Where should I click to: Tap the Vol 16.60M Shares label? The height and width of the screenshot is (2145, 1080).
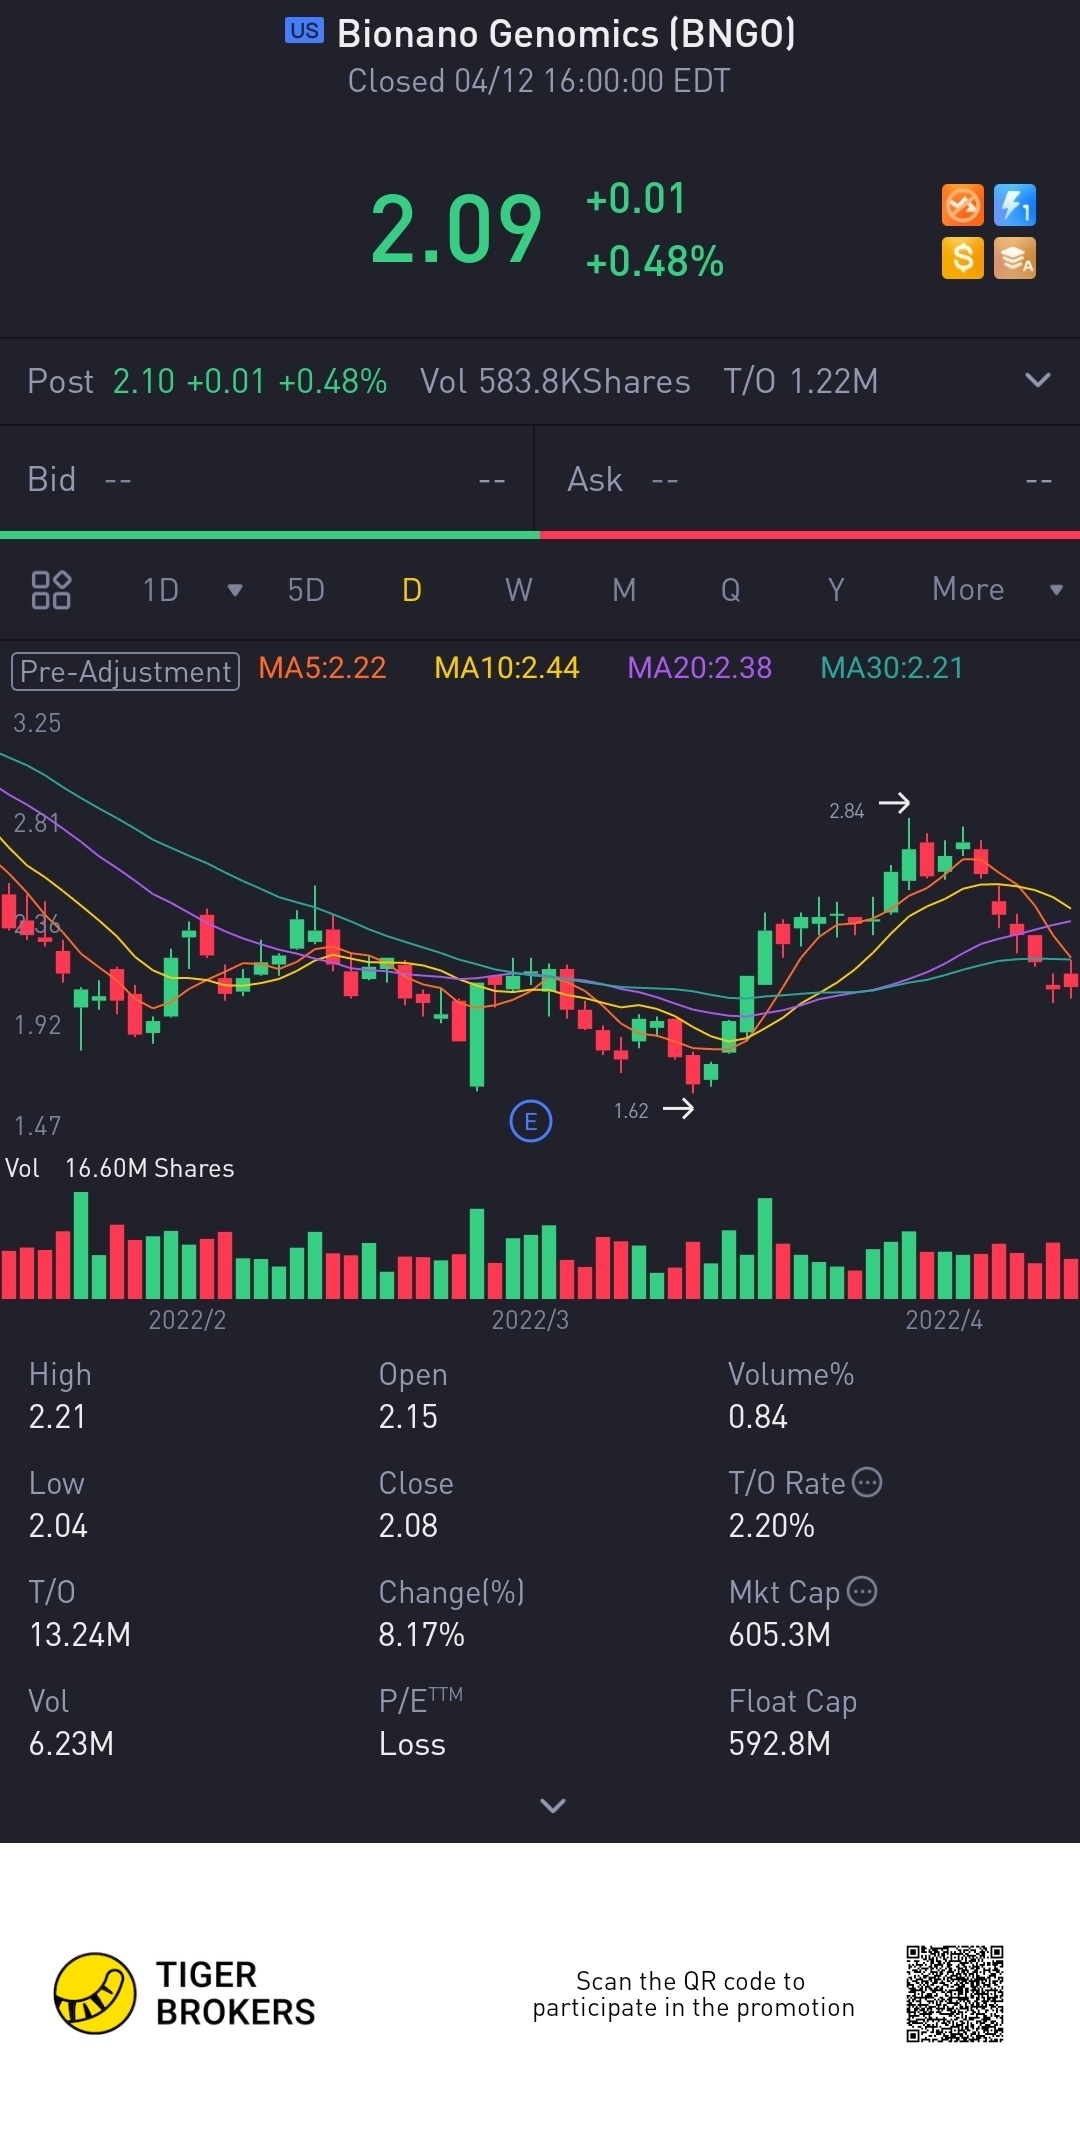pyautogui.click(x=120, y=1168)
